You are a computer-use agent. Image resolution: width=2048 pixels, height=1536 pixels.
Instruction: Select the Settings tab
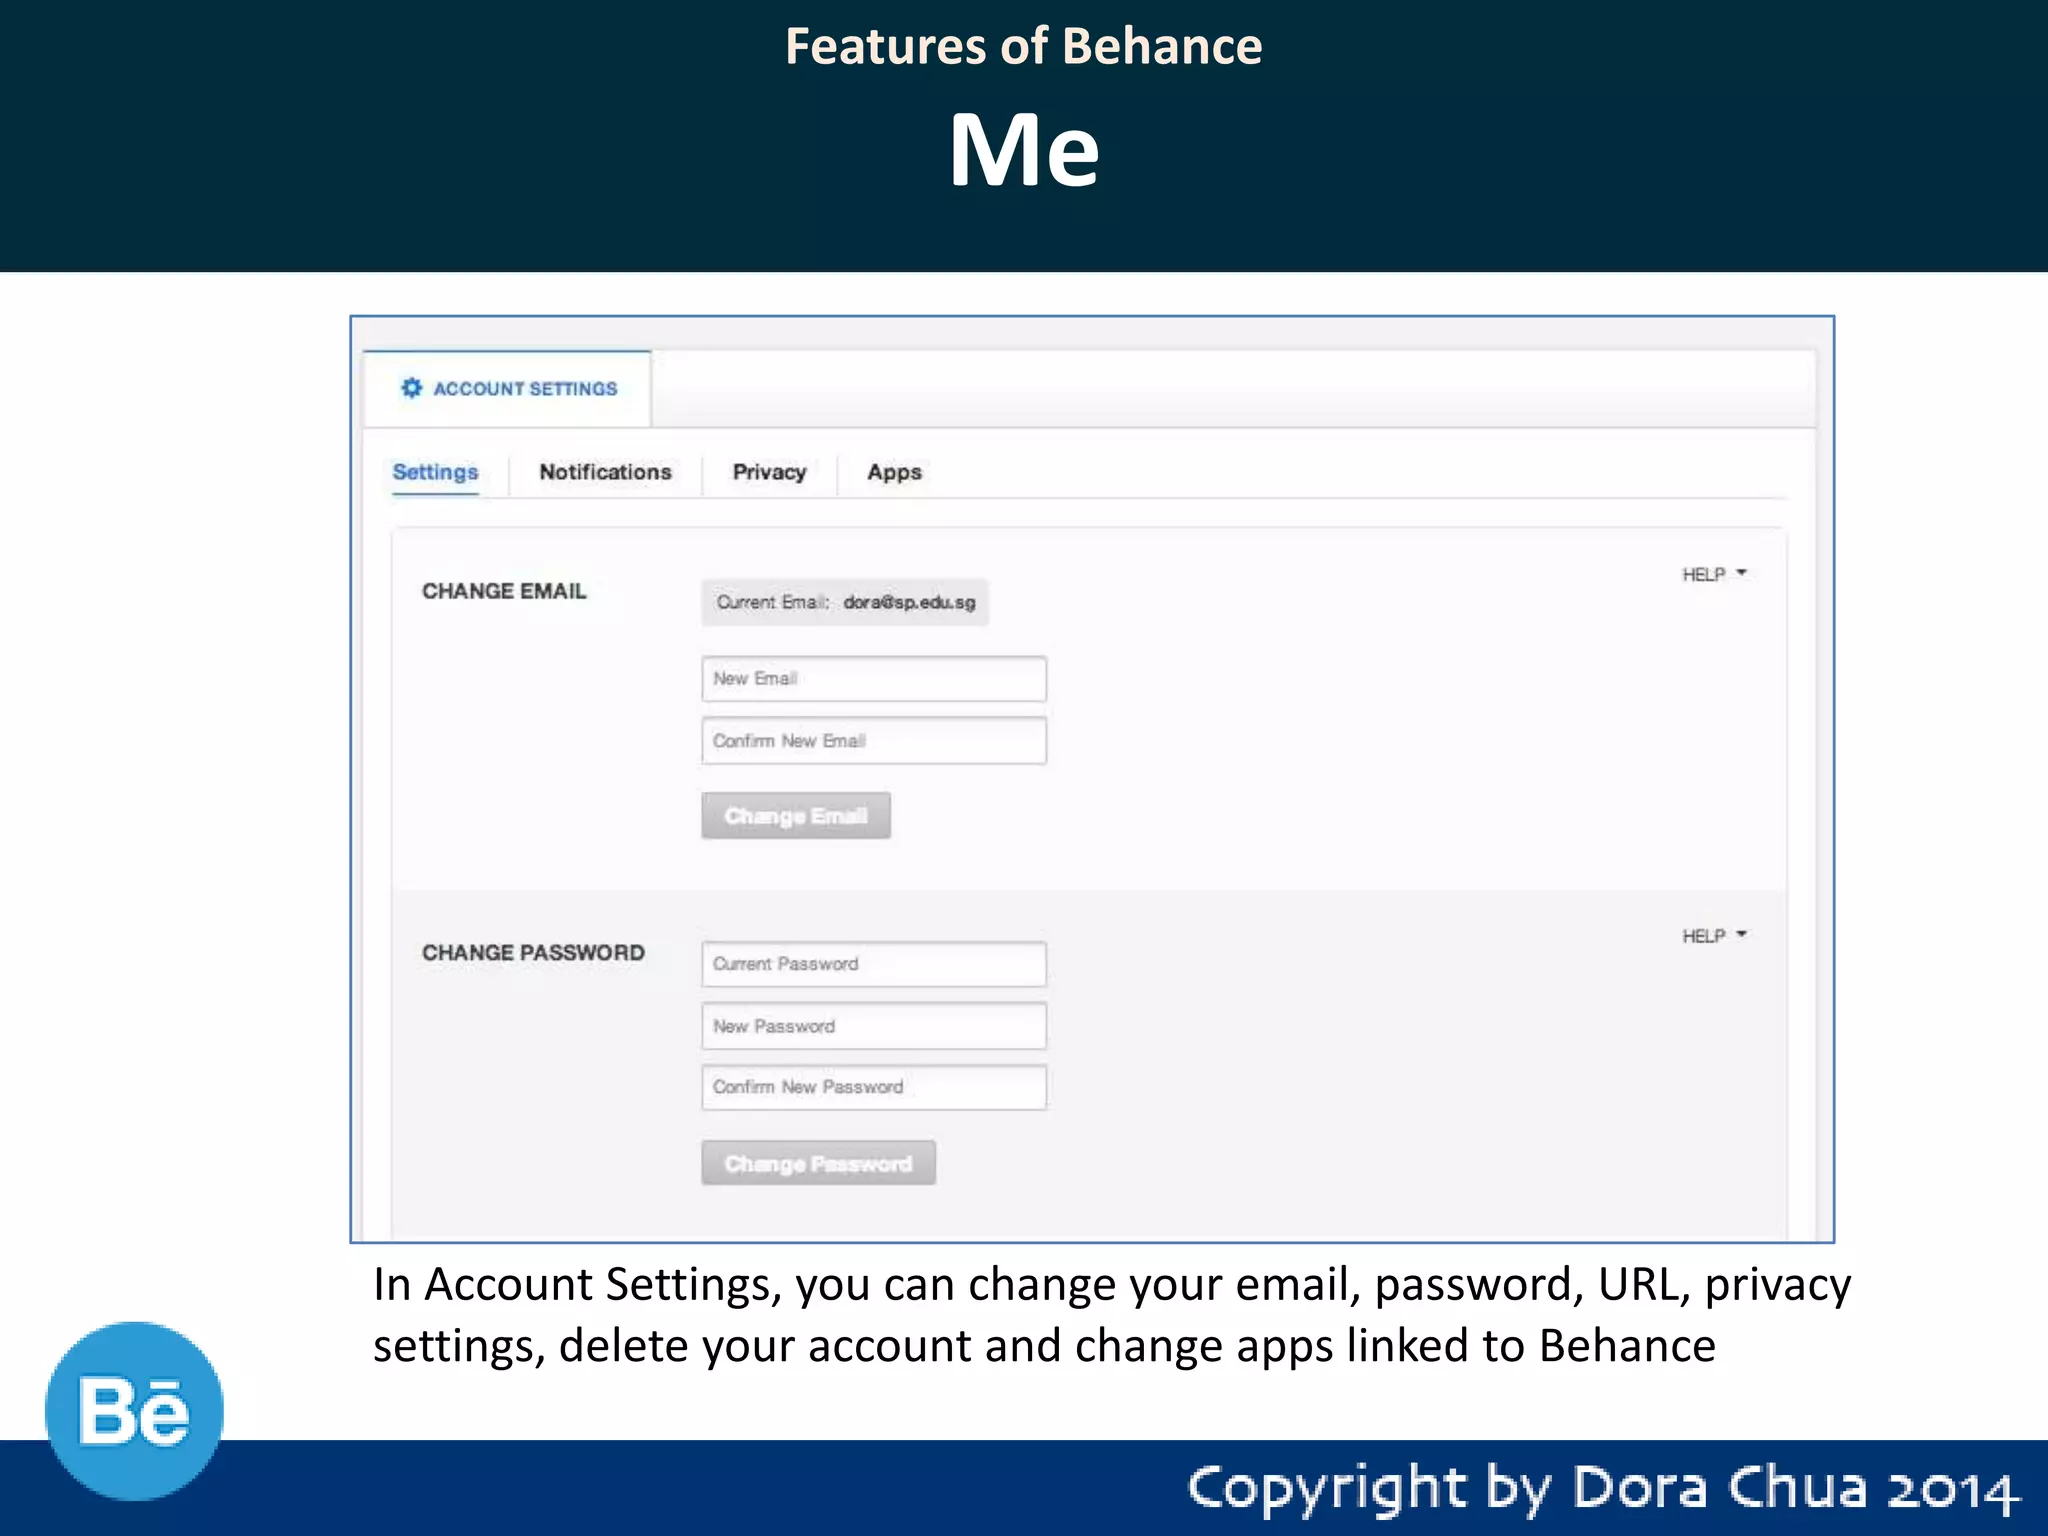coord(435,472)
